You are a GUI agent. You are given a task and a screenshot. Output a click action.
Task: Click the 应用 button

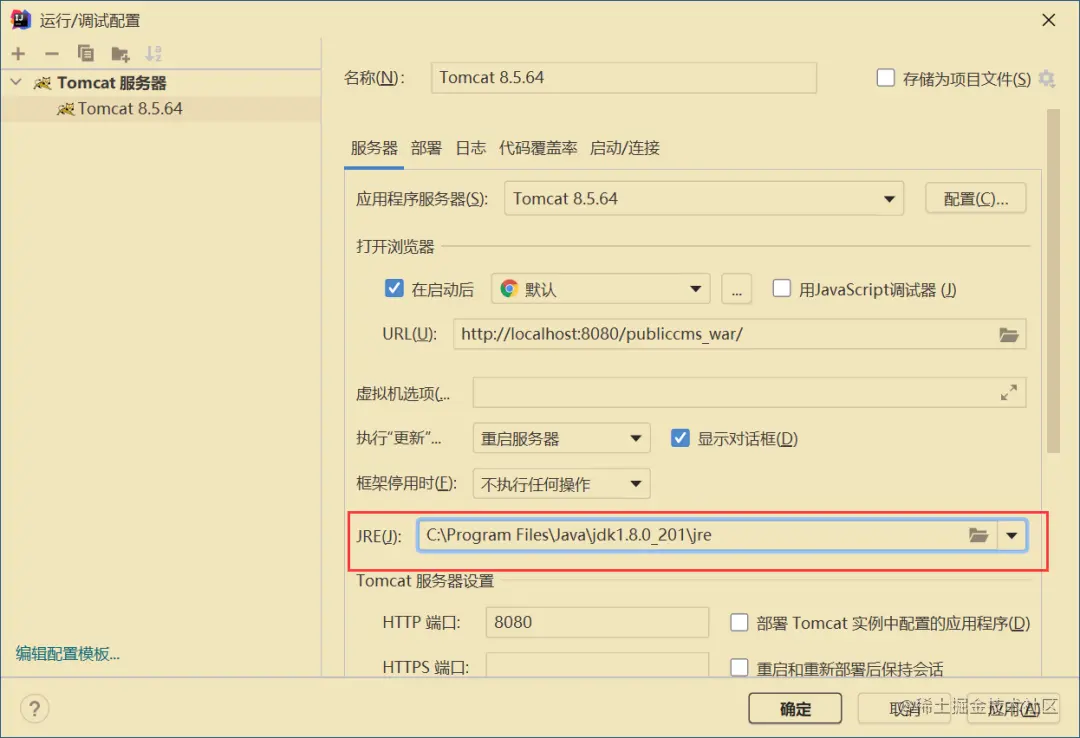[1013, 708]
